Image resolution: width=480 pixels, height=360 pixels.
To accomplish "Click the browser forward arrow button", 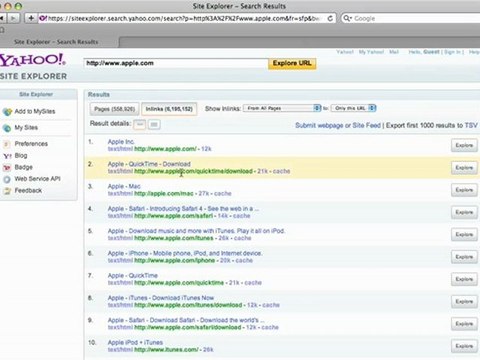I will 13,18.
